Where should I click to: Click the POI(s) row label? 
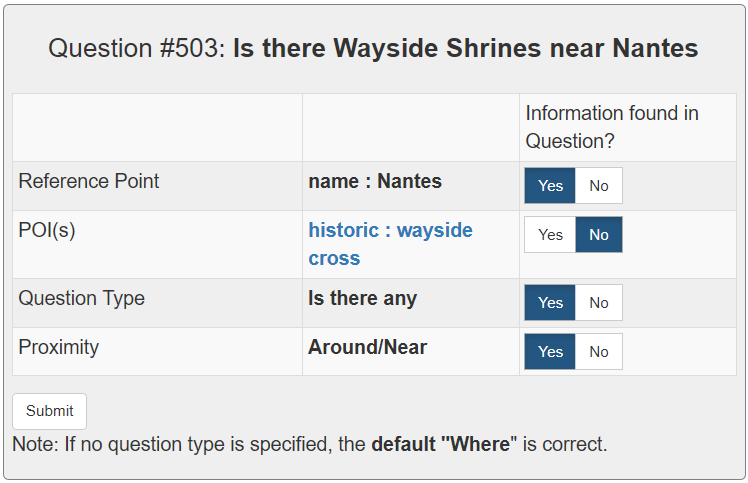tap(47, 230)
